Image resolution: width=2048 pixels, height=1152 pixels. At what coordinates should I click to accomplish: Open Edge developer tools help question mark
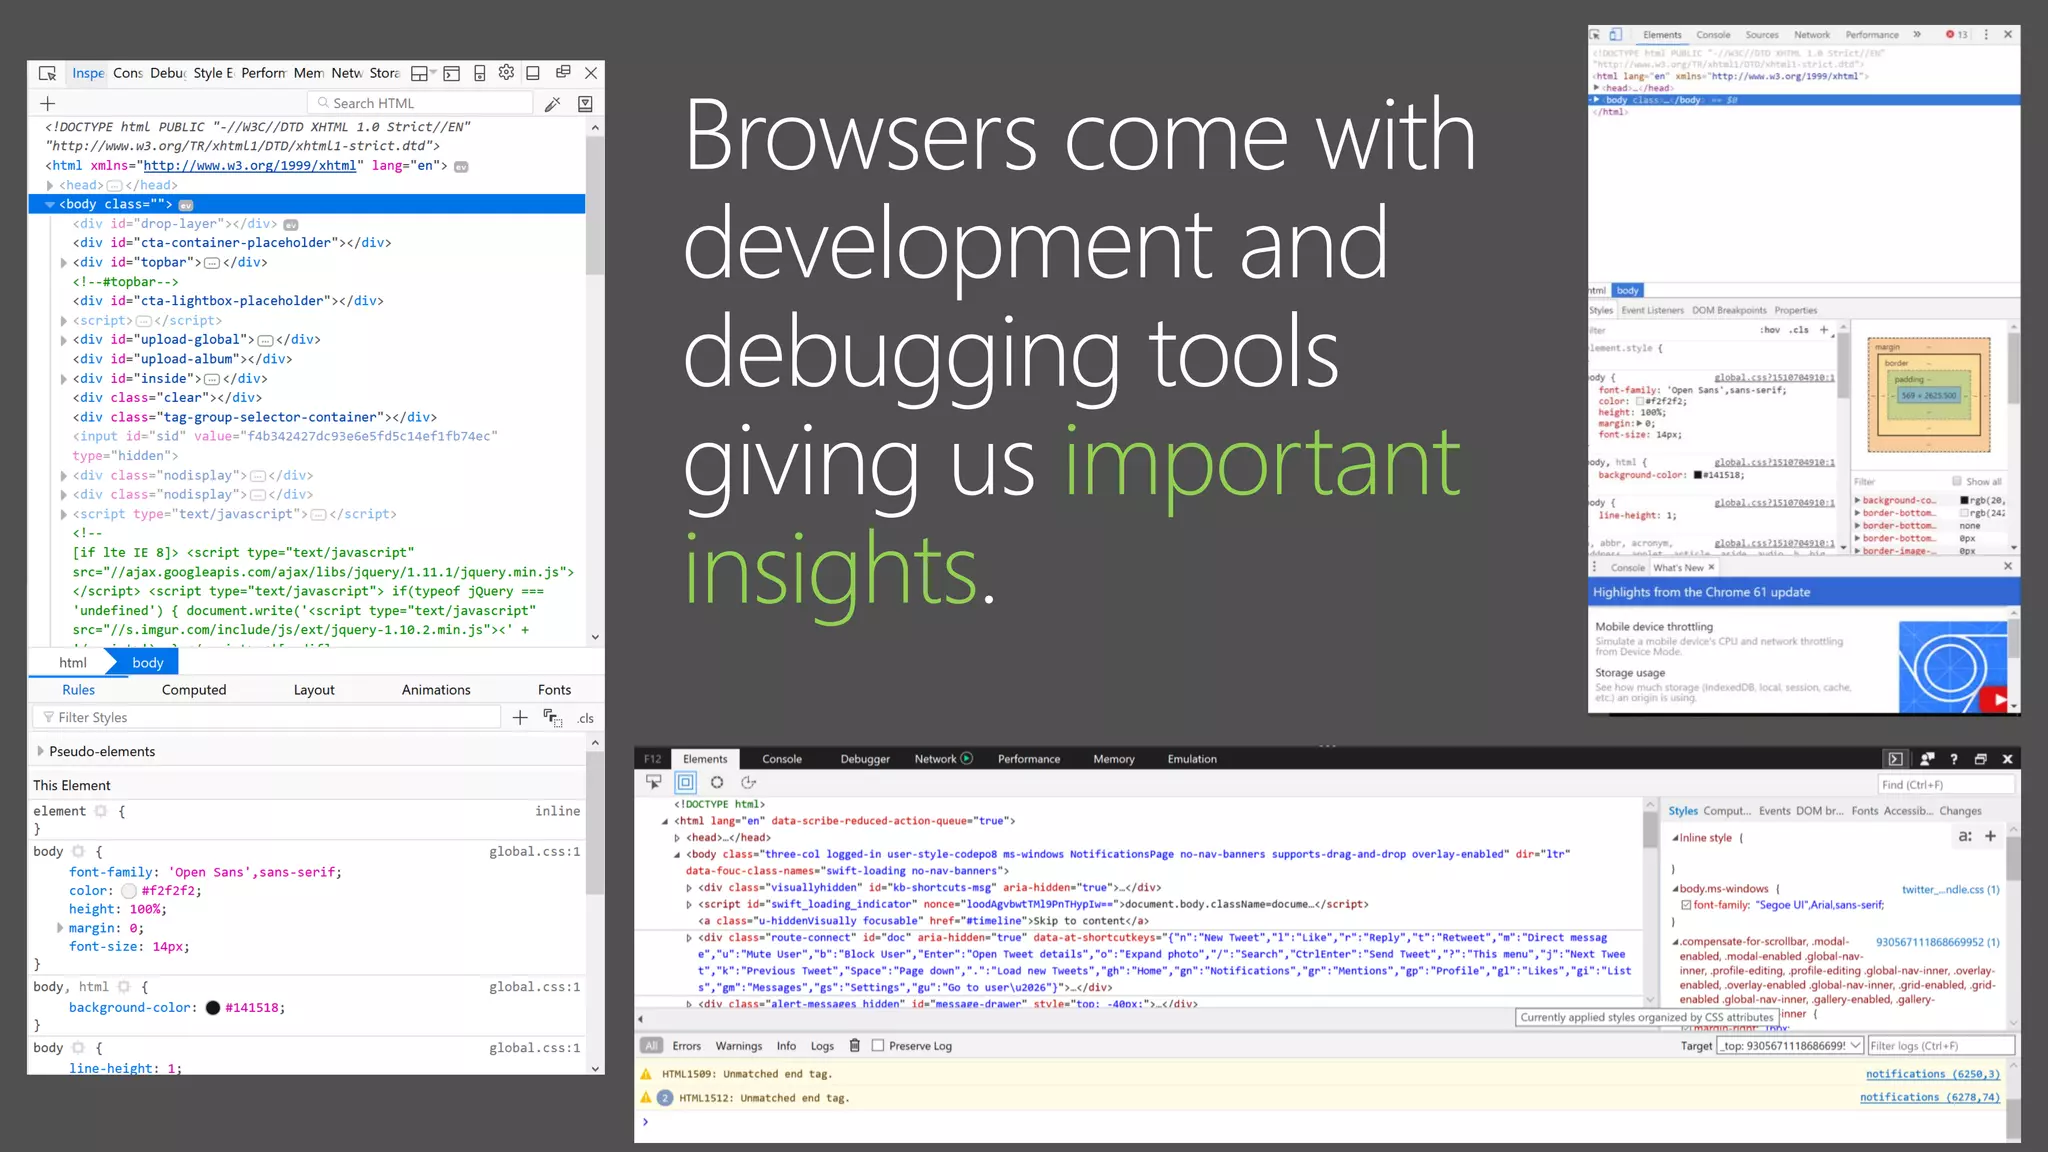coord(1954,759)
